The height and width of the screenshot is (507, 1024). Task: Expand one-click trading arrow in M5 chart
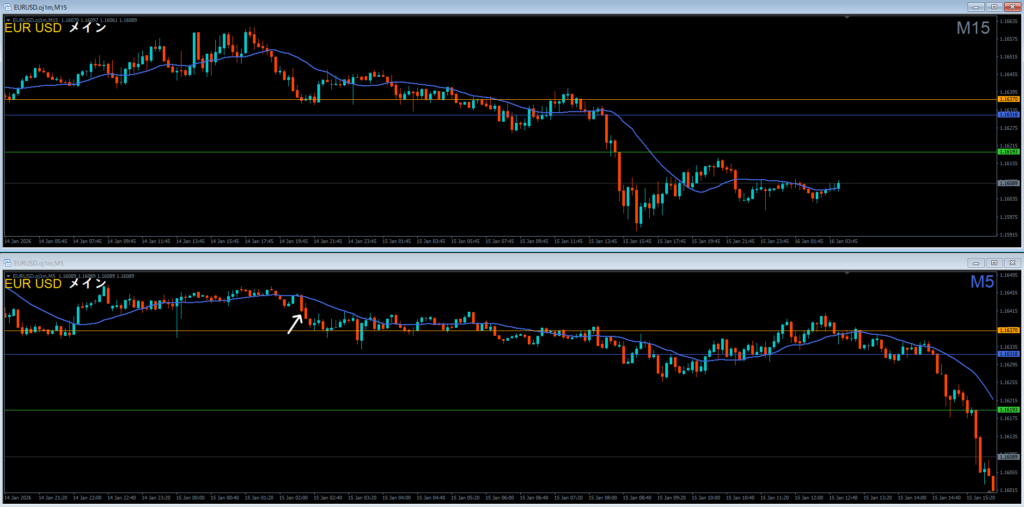[x=8, y=275]
